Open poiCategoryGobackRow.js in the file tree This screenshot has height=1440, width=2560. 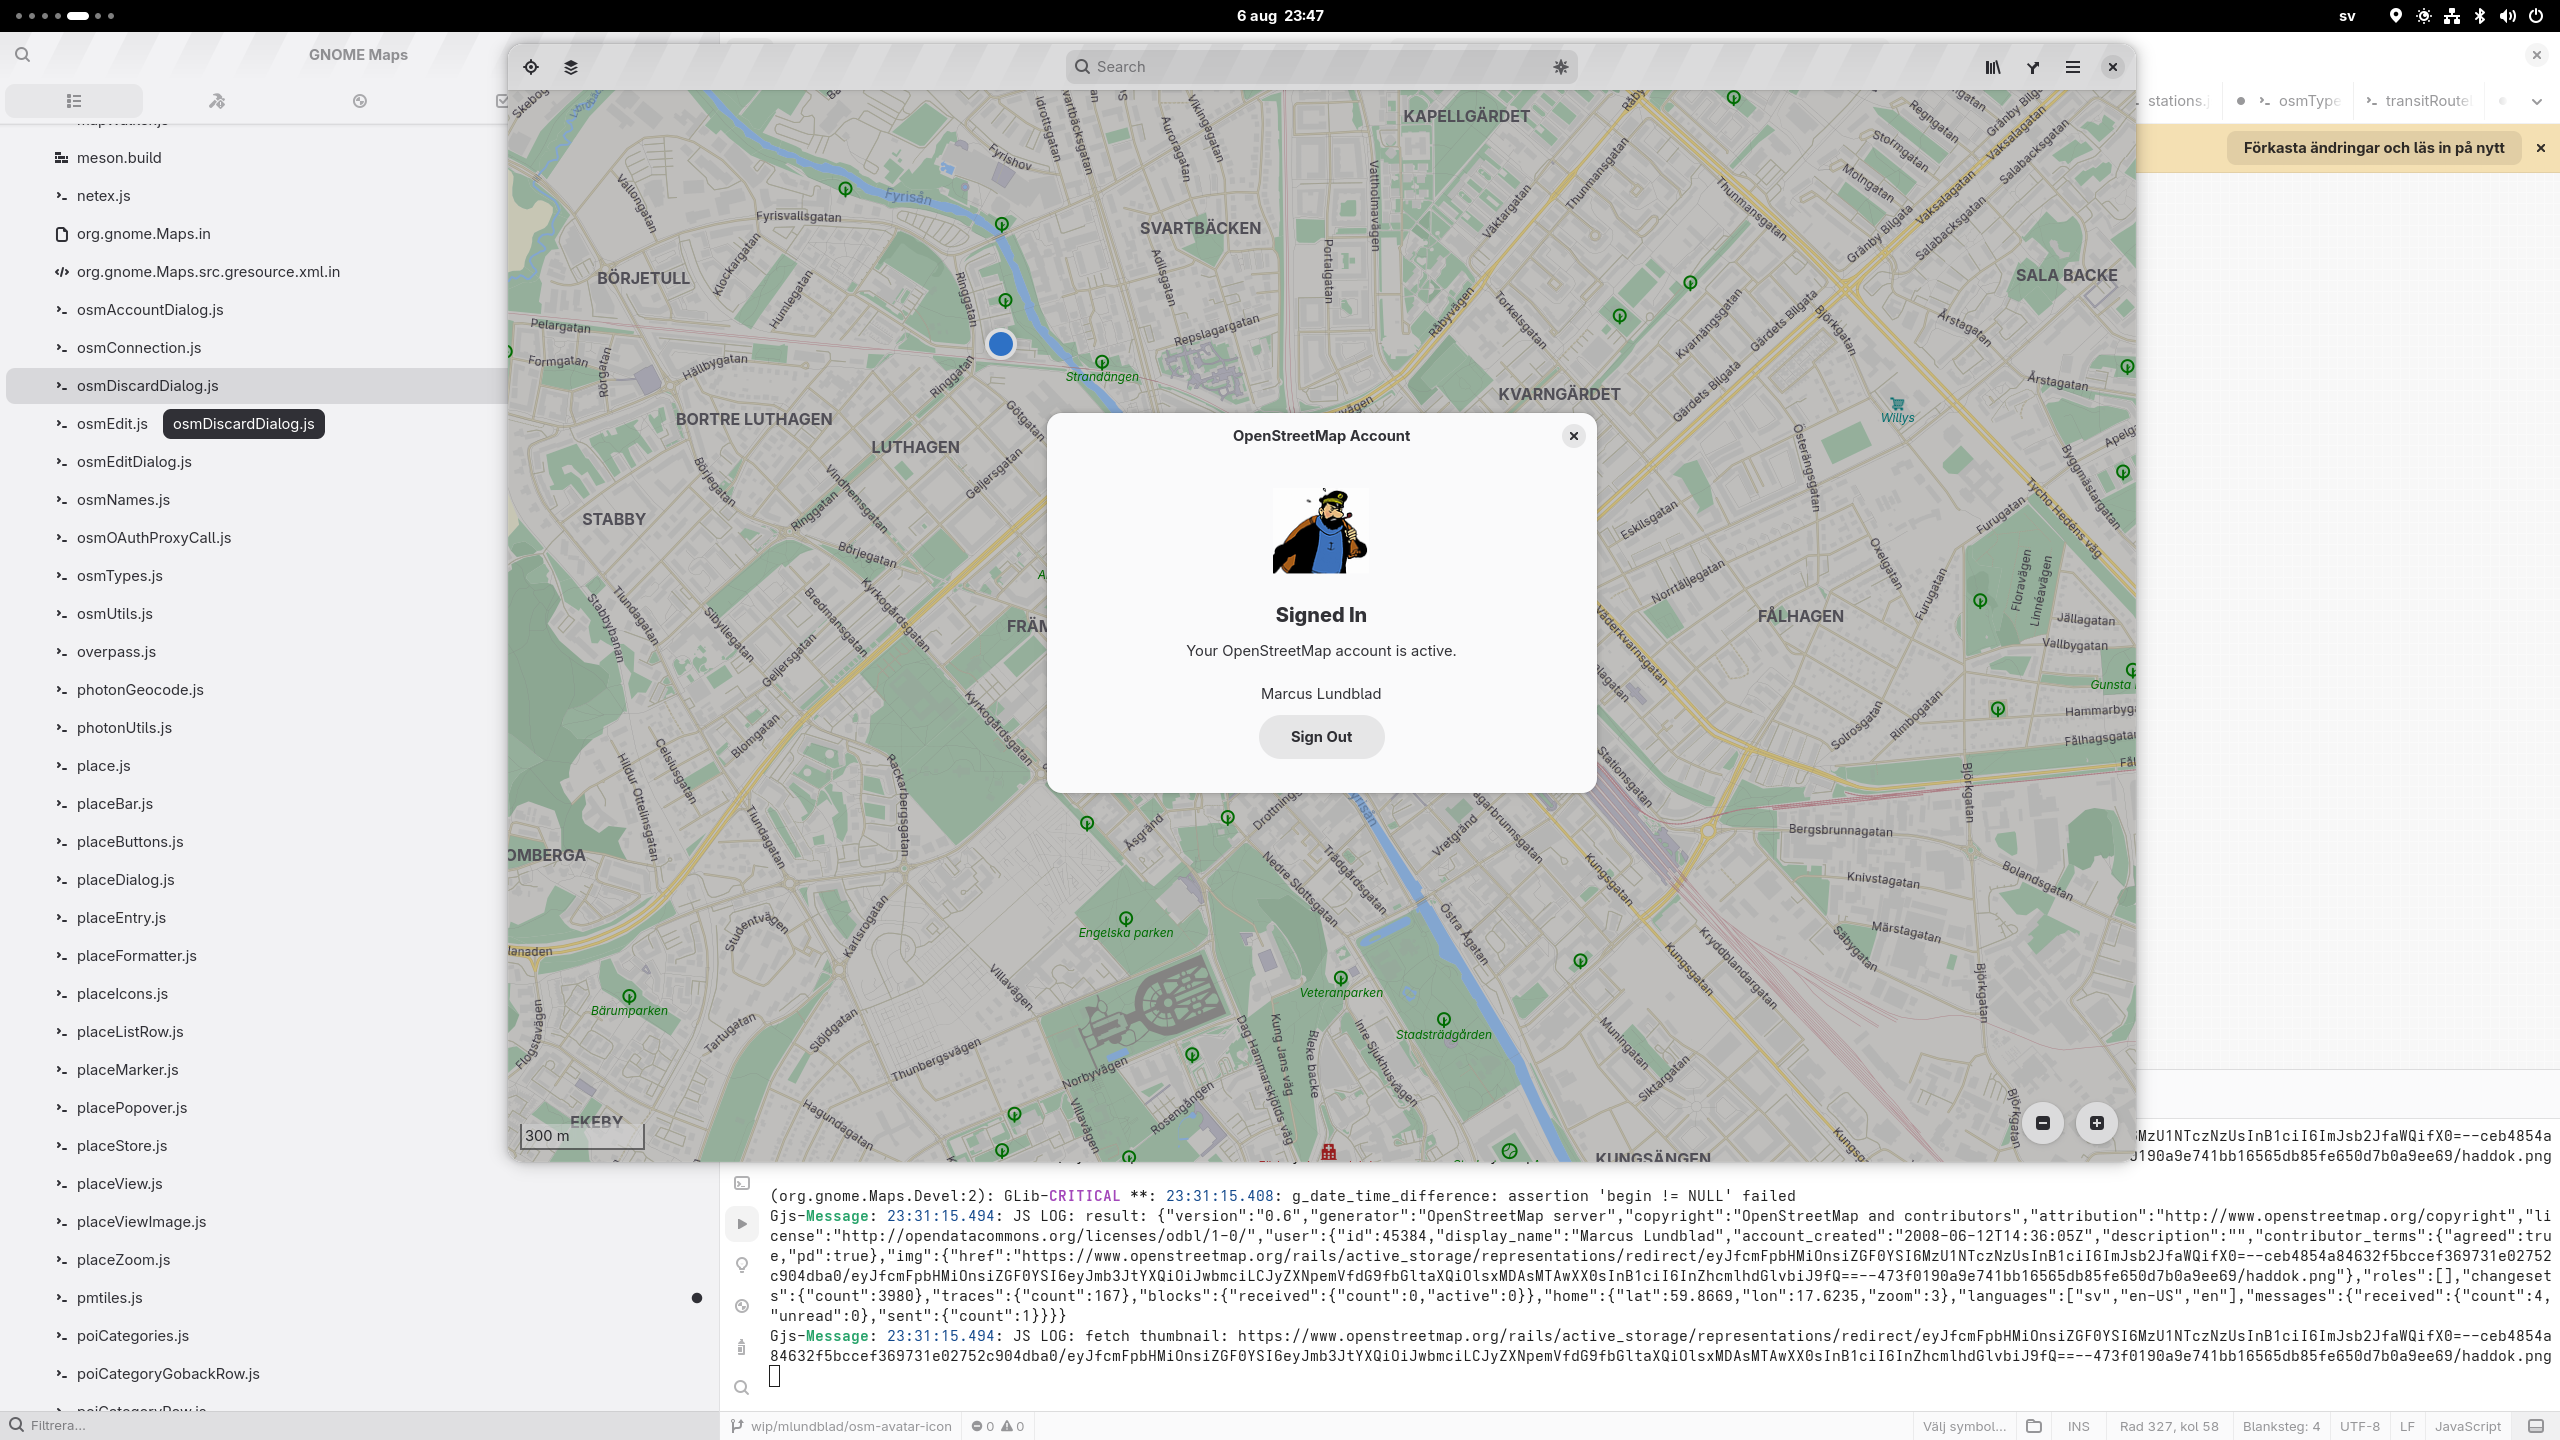point(168,1374)
